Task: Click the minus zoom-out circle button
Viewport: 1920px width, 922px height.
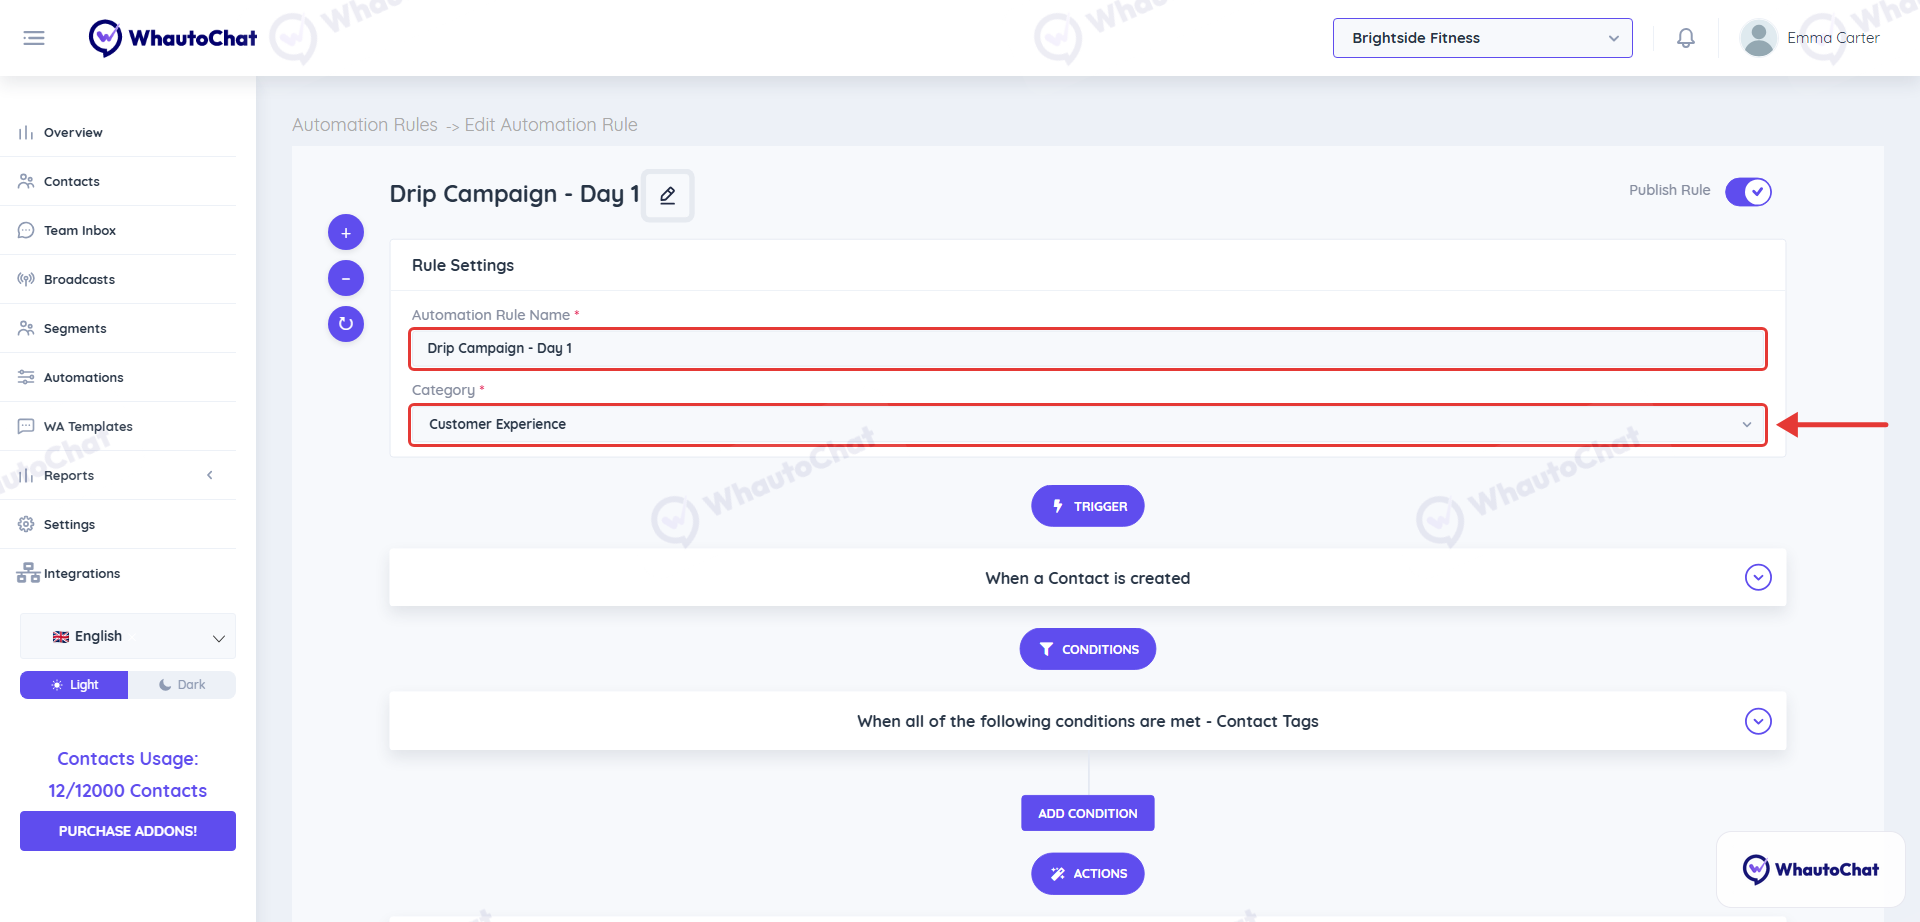Action: coord(346,278)
